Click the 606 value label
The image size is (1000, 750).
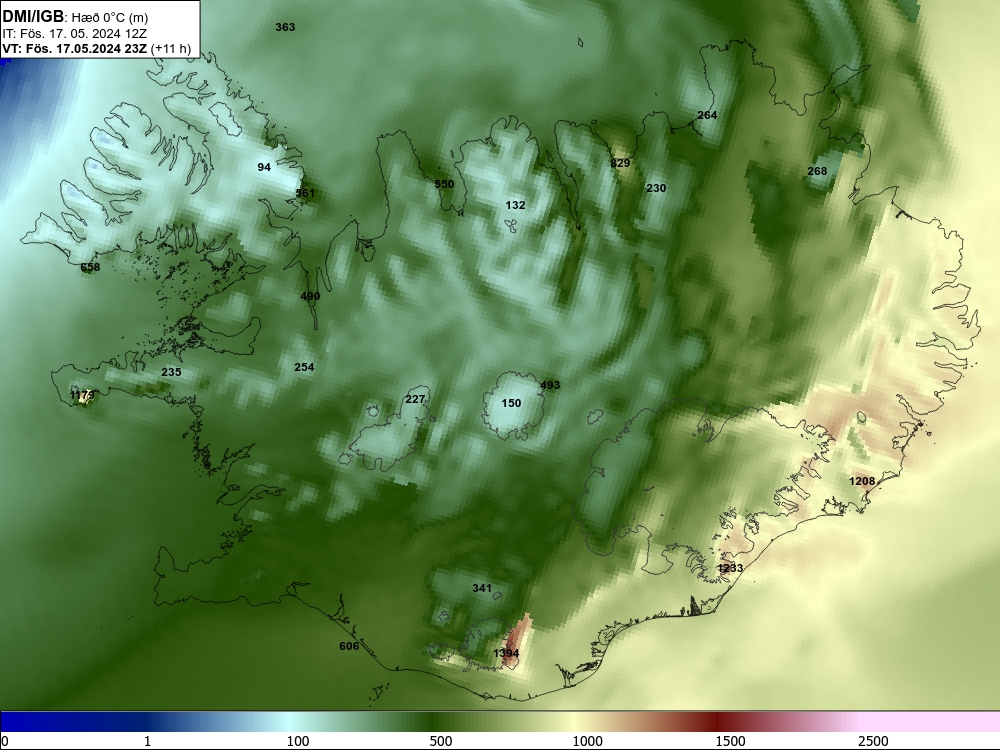349,647
